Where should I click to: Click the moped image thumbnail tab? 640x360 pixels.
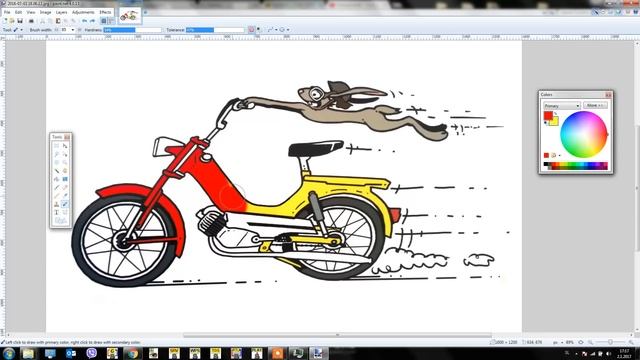point(130,16)
